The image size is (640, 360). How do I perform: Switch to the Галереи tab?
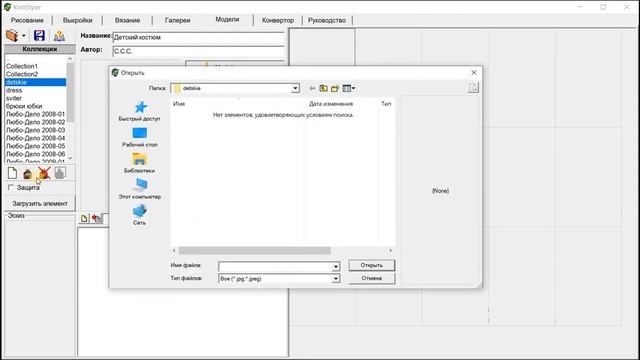[178, 20]
